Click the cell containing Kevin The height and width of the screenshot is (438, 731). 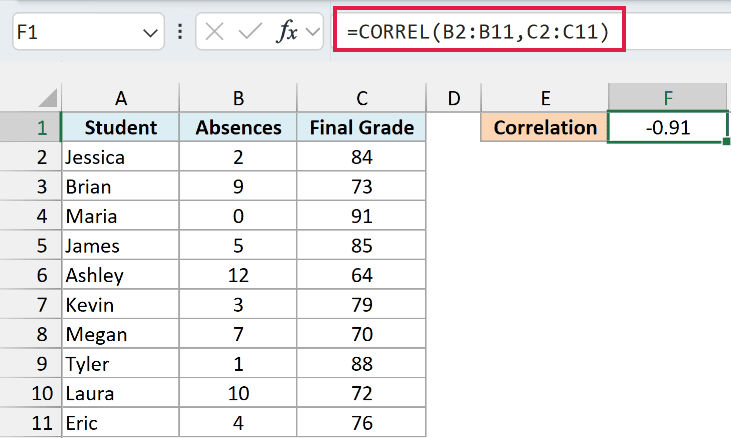[121, 305]
